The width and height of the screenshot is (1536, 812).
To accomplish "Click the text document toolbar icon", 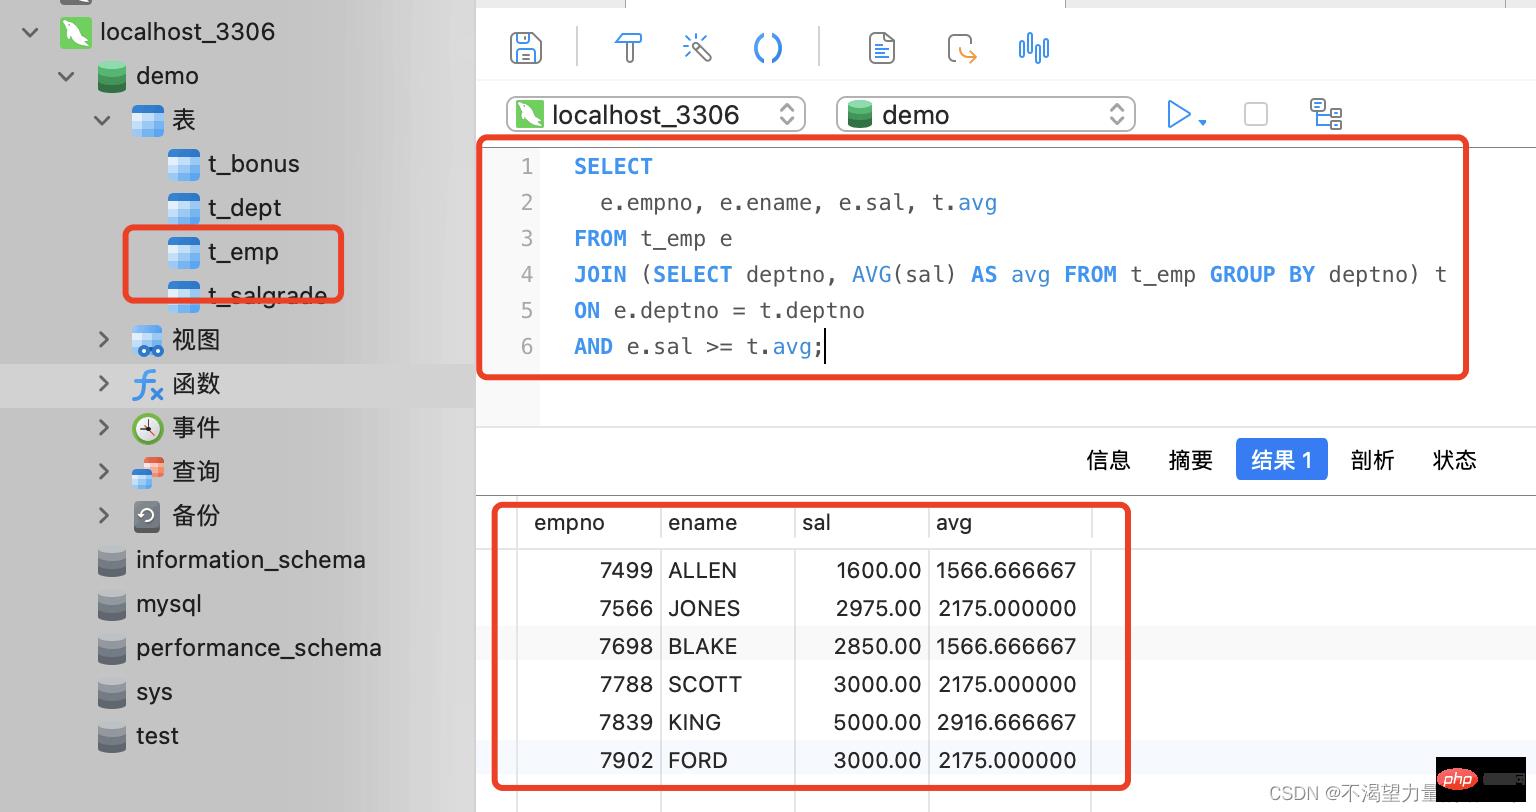I will [881, 48].
